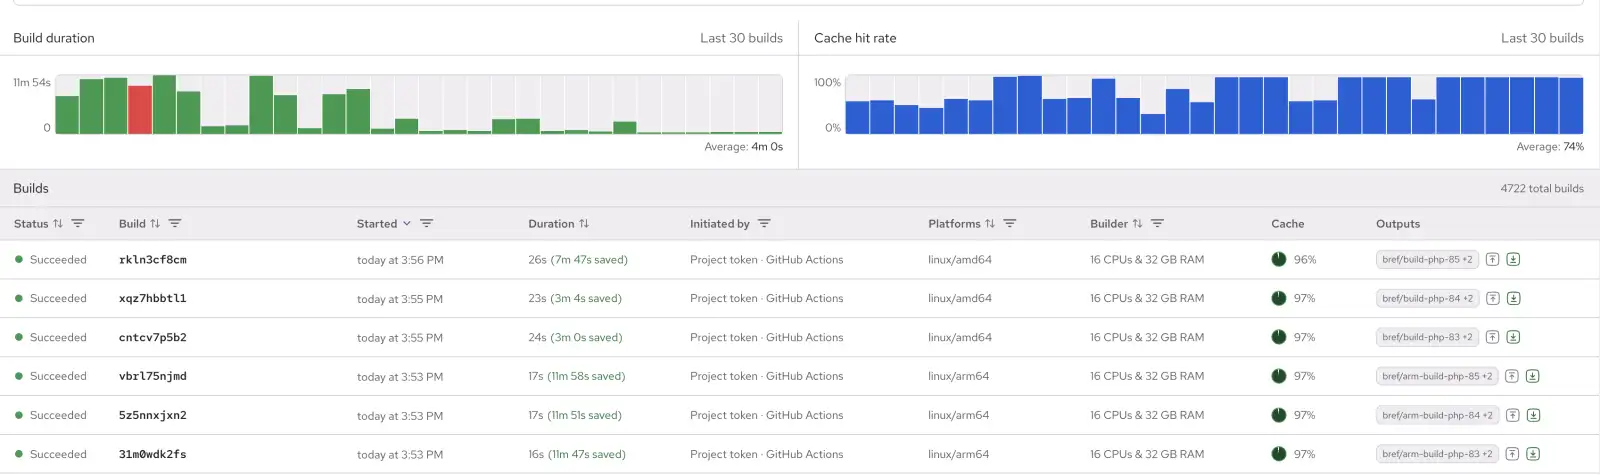1600x475 pixels.
Task: Click download icon for build vbrl75njmd
Action: [x=1533, y=376]
